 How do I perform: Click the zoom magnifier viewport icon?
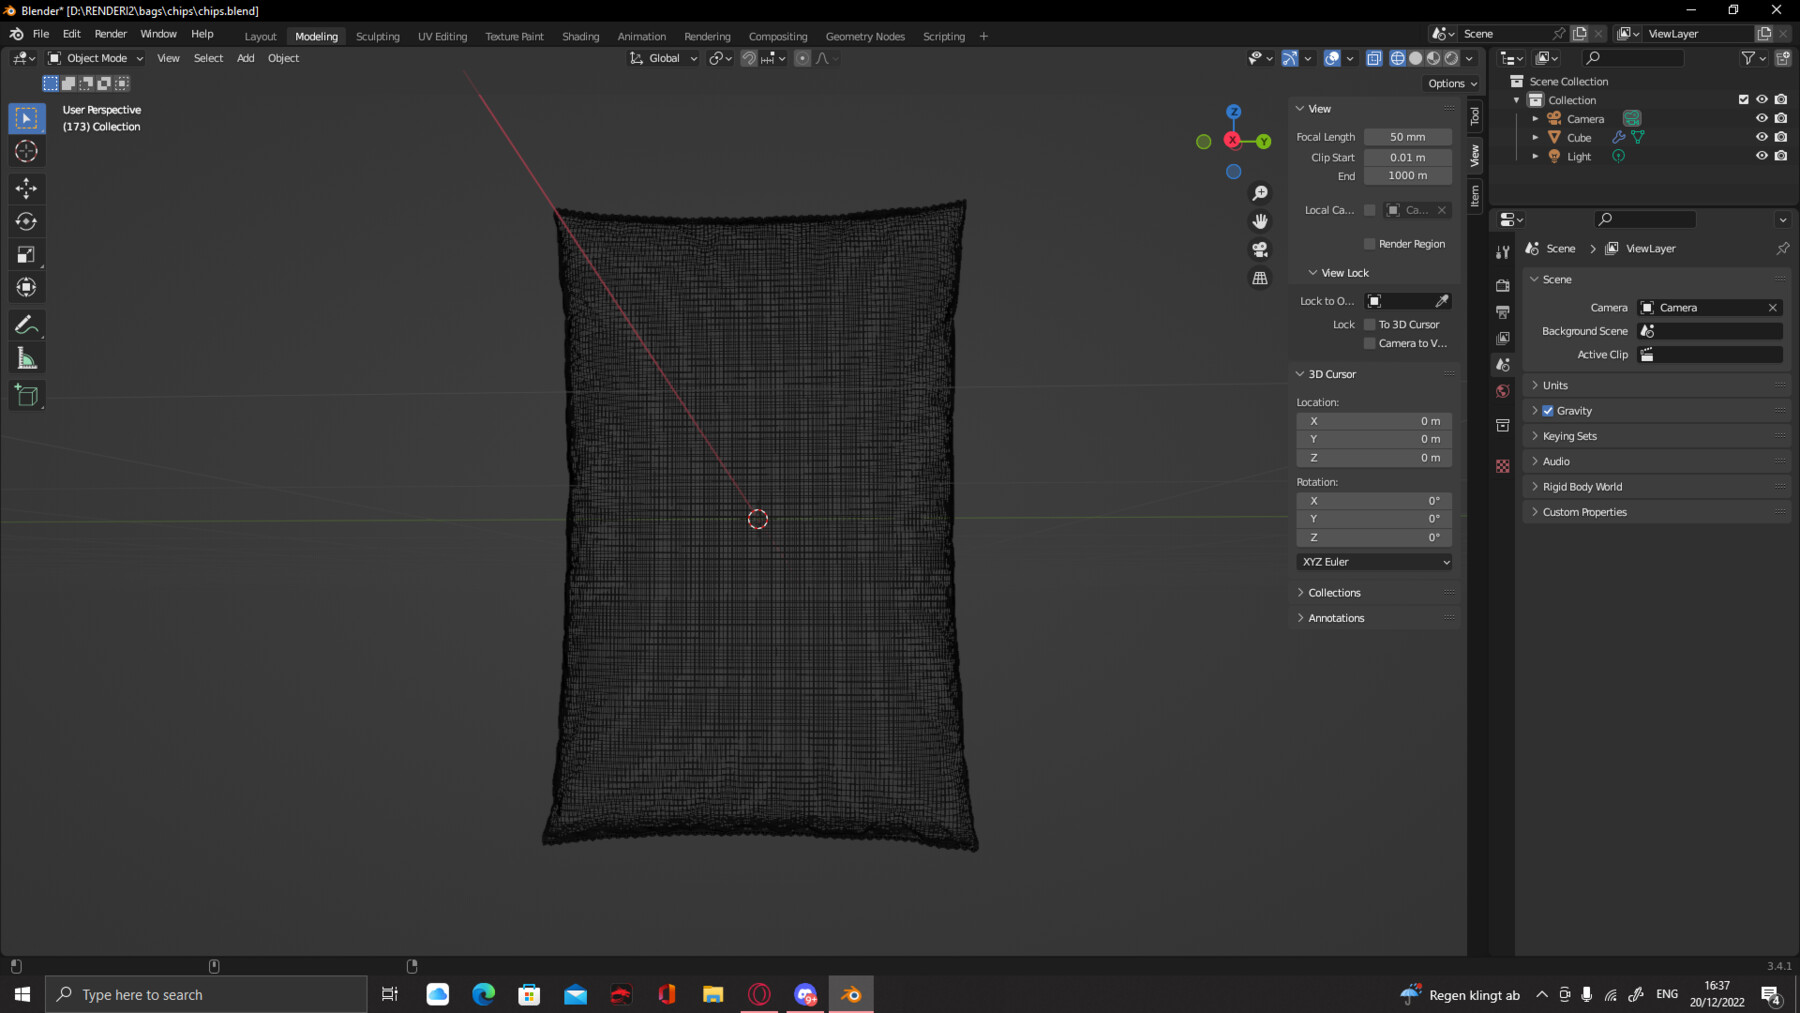point(1260,193)
